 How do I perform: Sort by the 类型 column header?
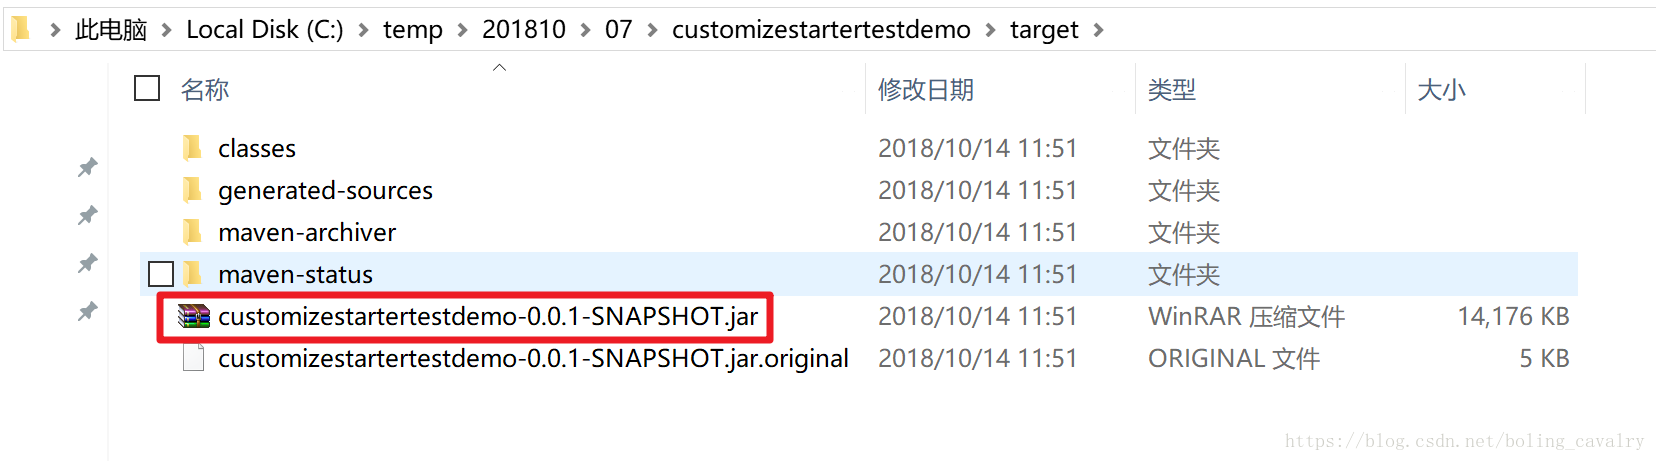1172,90
